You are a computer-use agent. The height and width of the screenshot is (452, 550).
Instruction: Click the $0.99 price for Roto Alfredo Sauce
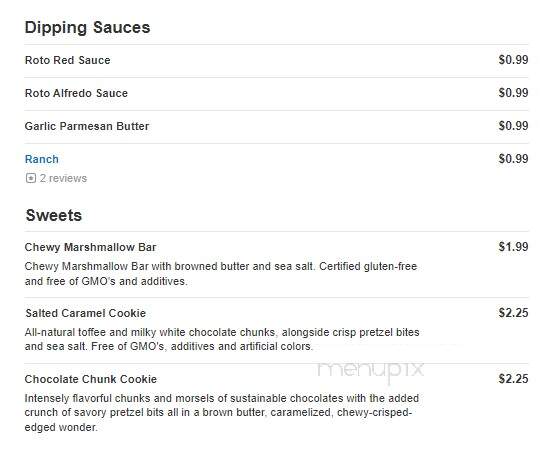click(x=514, y=93)
